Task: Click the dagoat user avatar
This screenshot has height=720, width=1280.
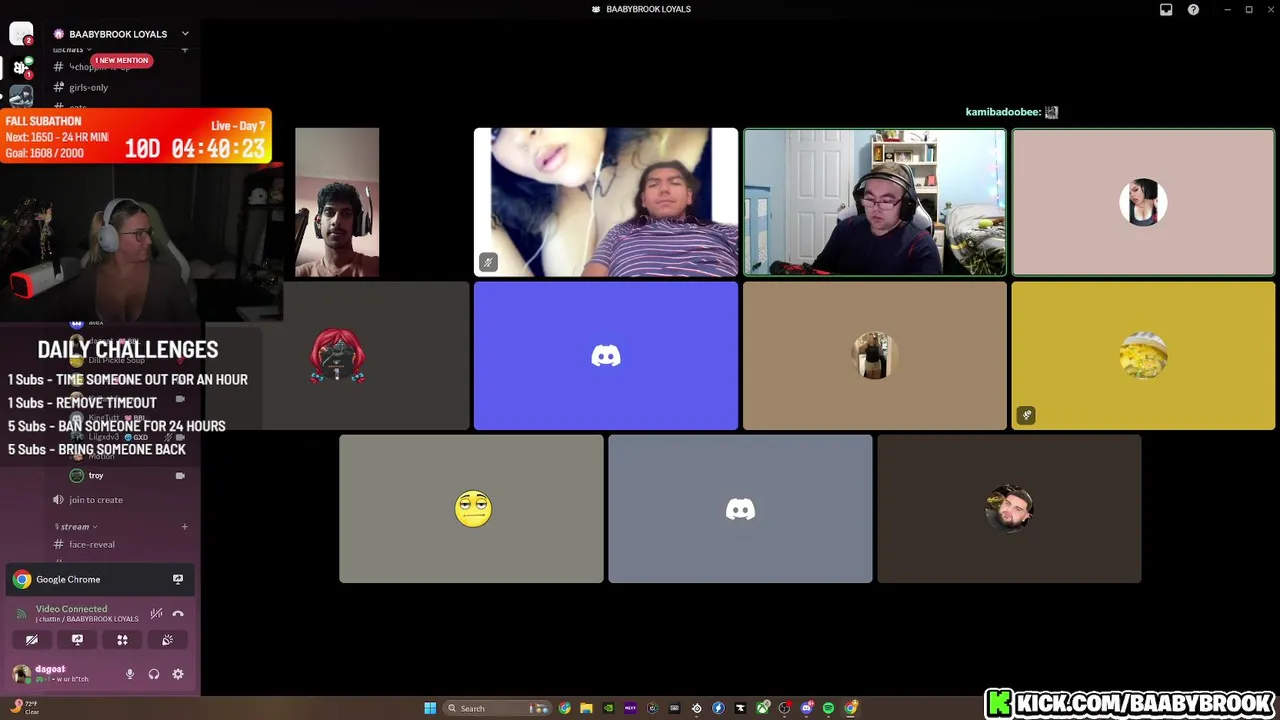Action: [21, 674]
